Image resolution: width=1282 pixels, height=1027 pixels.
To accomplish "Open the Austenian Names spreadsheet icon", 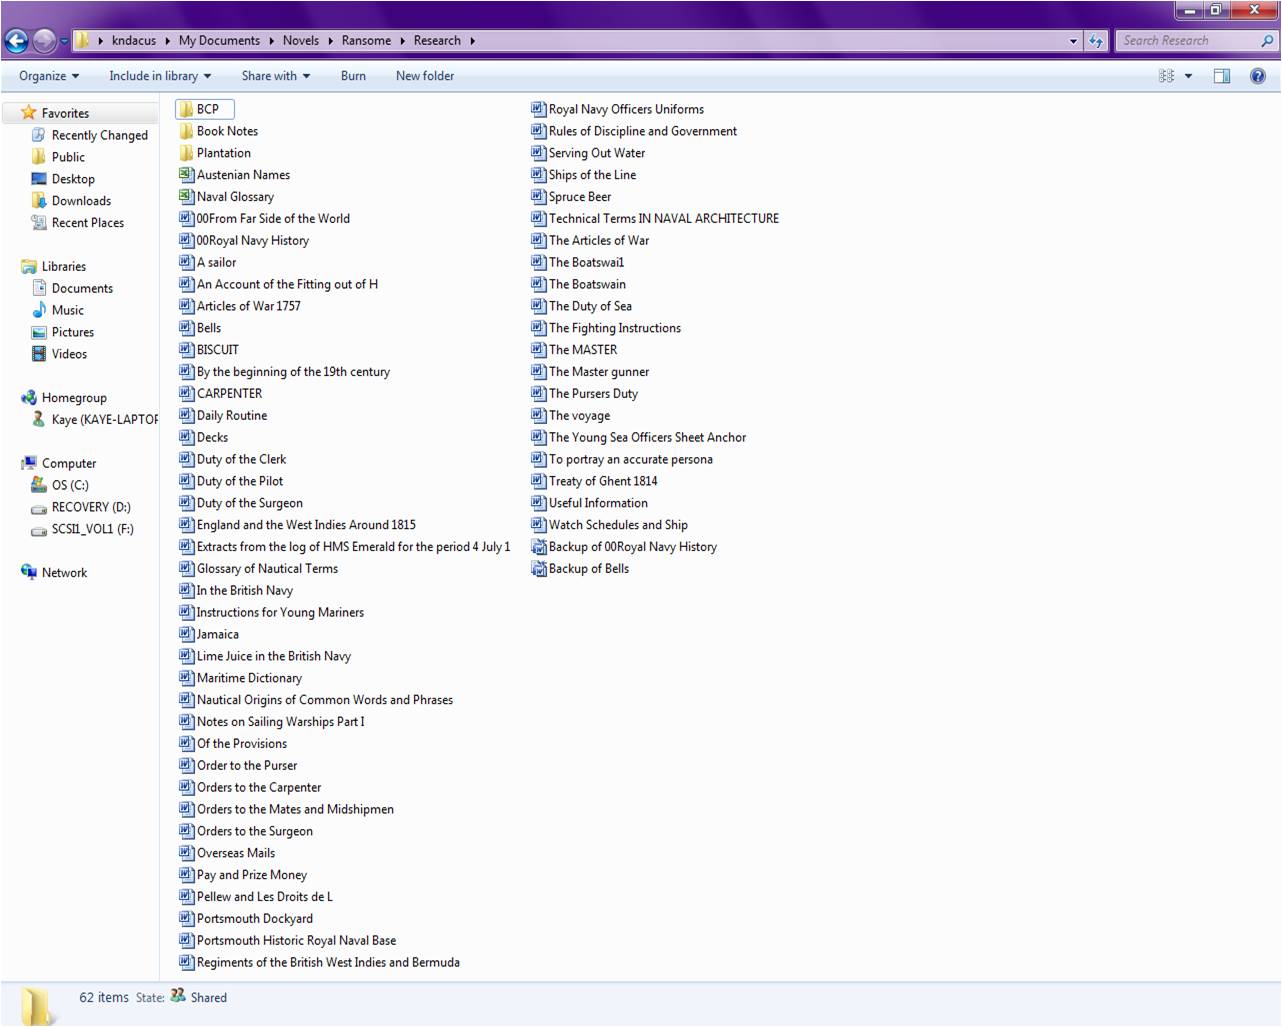I will (x=186, y=174).
